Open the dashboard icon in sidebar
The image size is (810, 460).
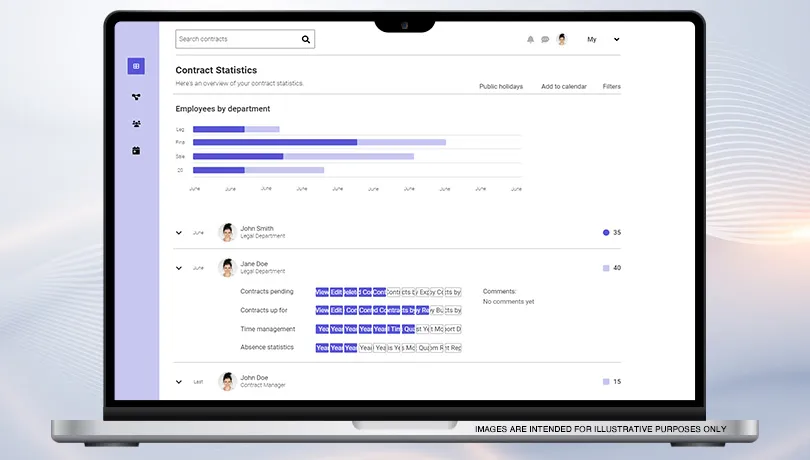pos(136,66)
